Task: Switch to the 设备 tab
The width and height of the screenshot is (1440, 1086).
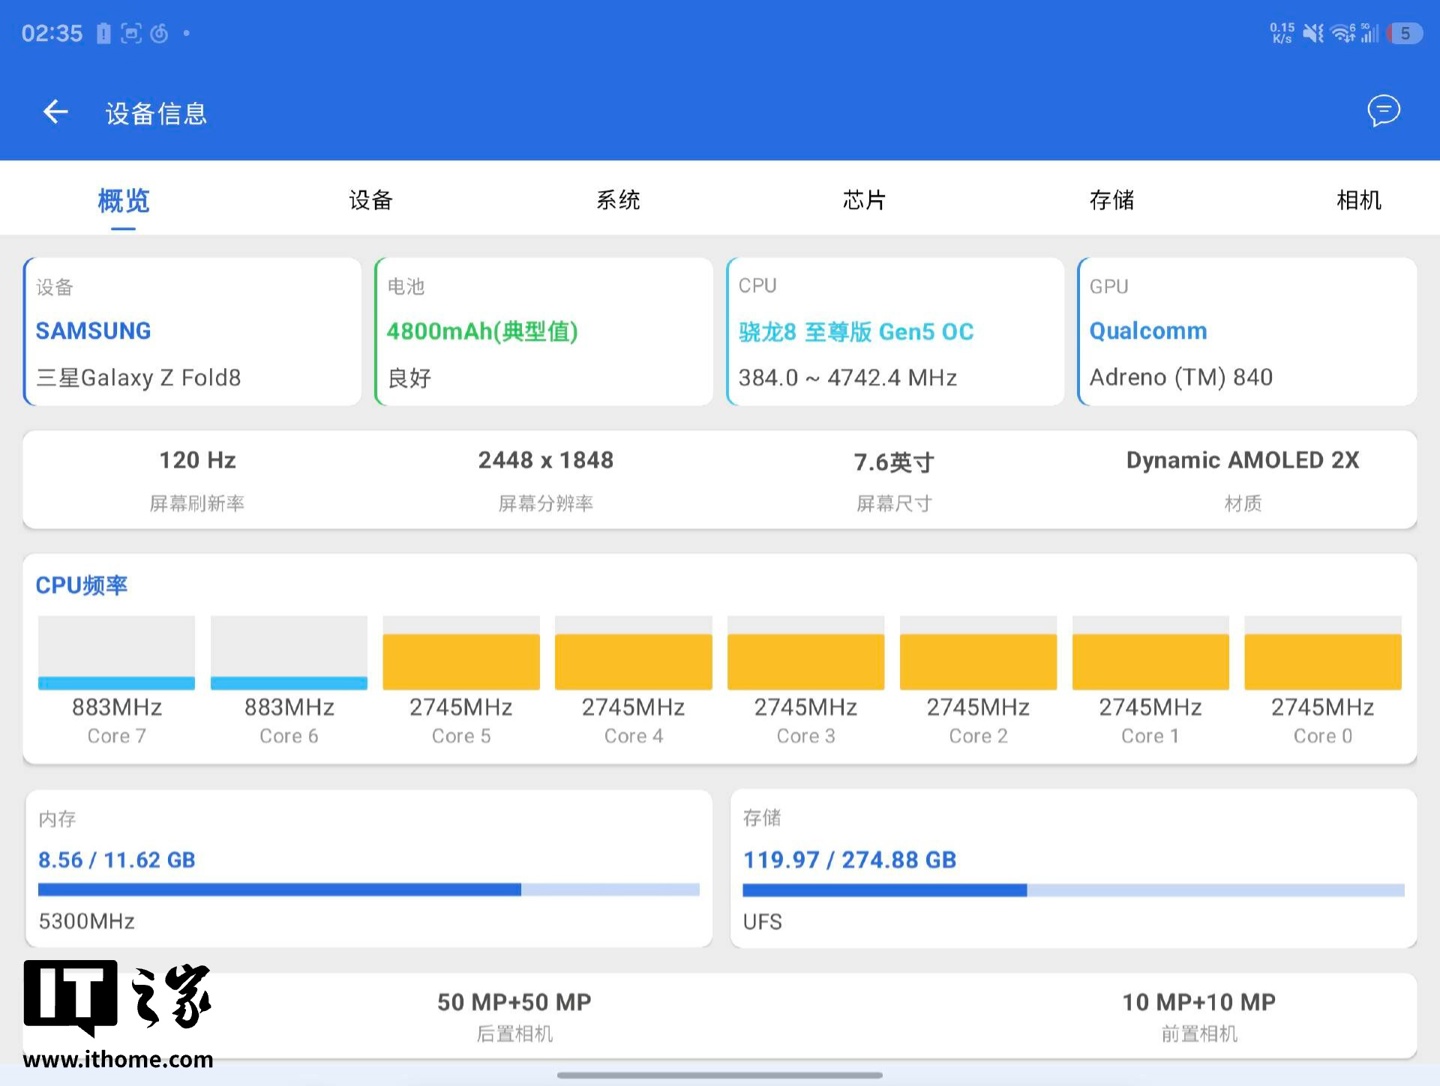Action: tap(370, 200)
